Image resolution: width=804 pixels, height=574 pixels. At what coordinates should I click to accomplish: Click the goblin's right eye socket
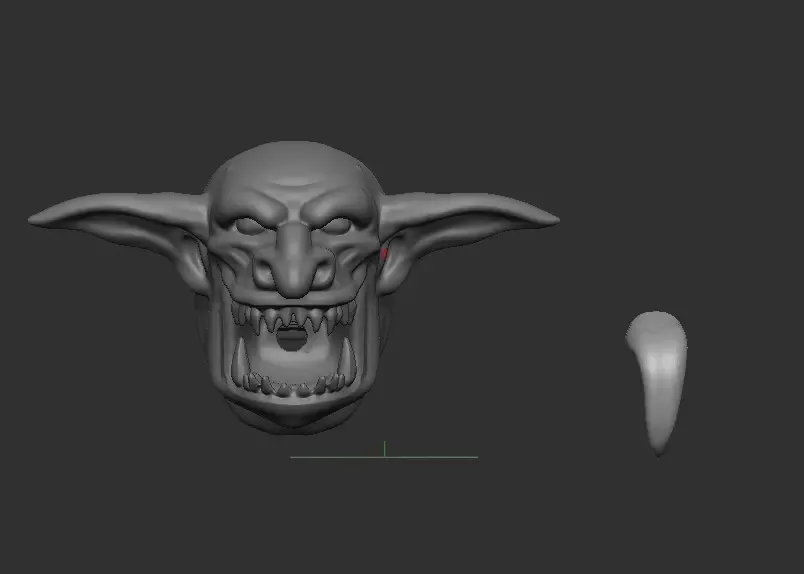click(x=336, y=226)
